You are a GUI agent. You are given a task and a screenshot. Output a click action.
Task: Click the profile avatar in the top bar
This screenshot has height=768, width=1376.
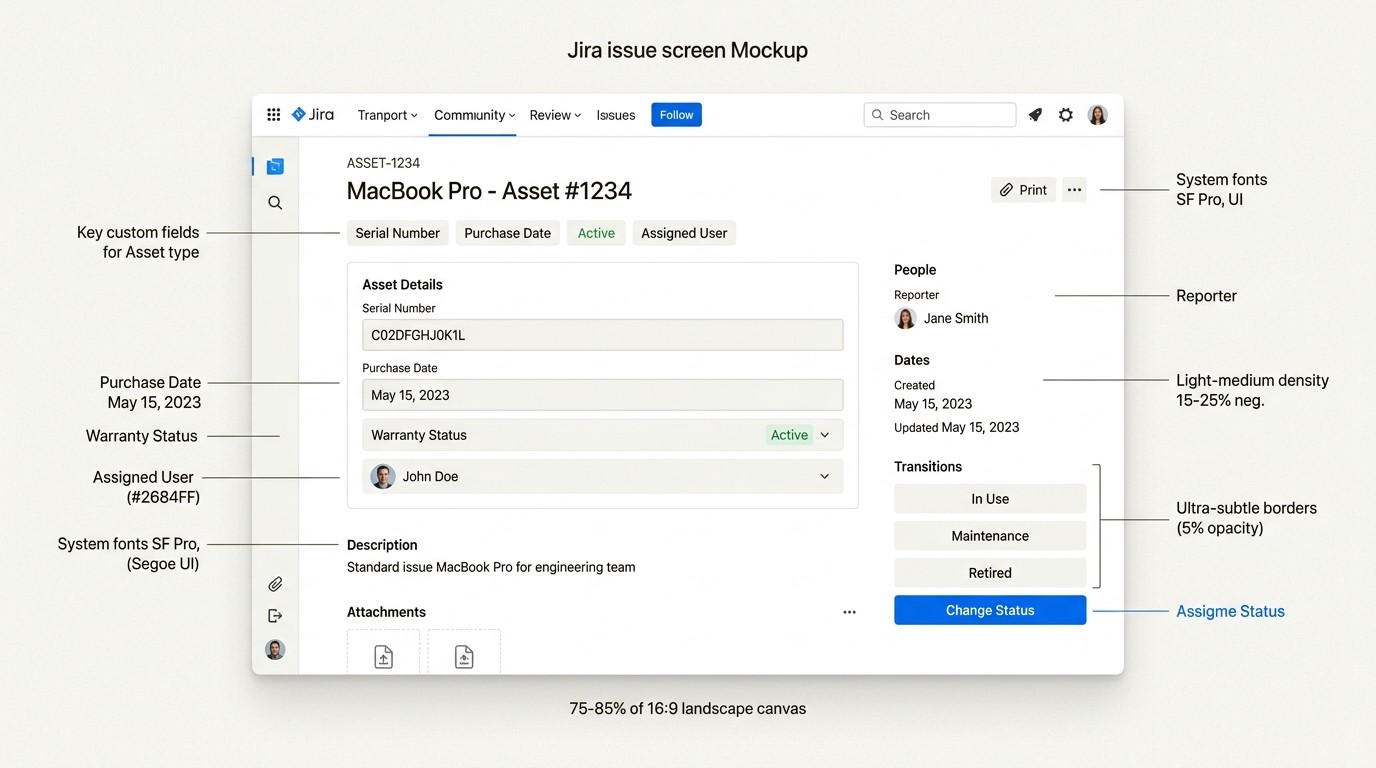(x=1097, y=114)
